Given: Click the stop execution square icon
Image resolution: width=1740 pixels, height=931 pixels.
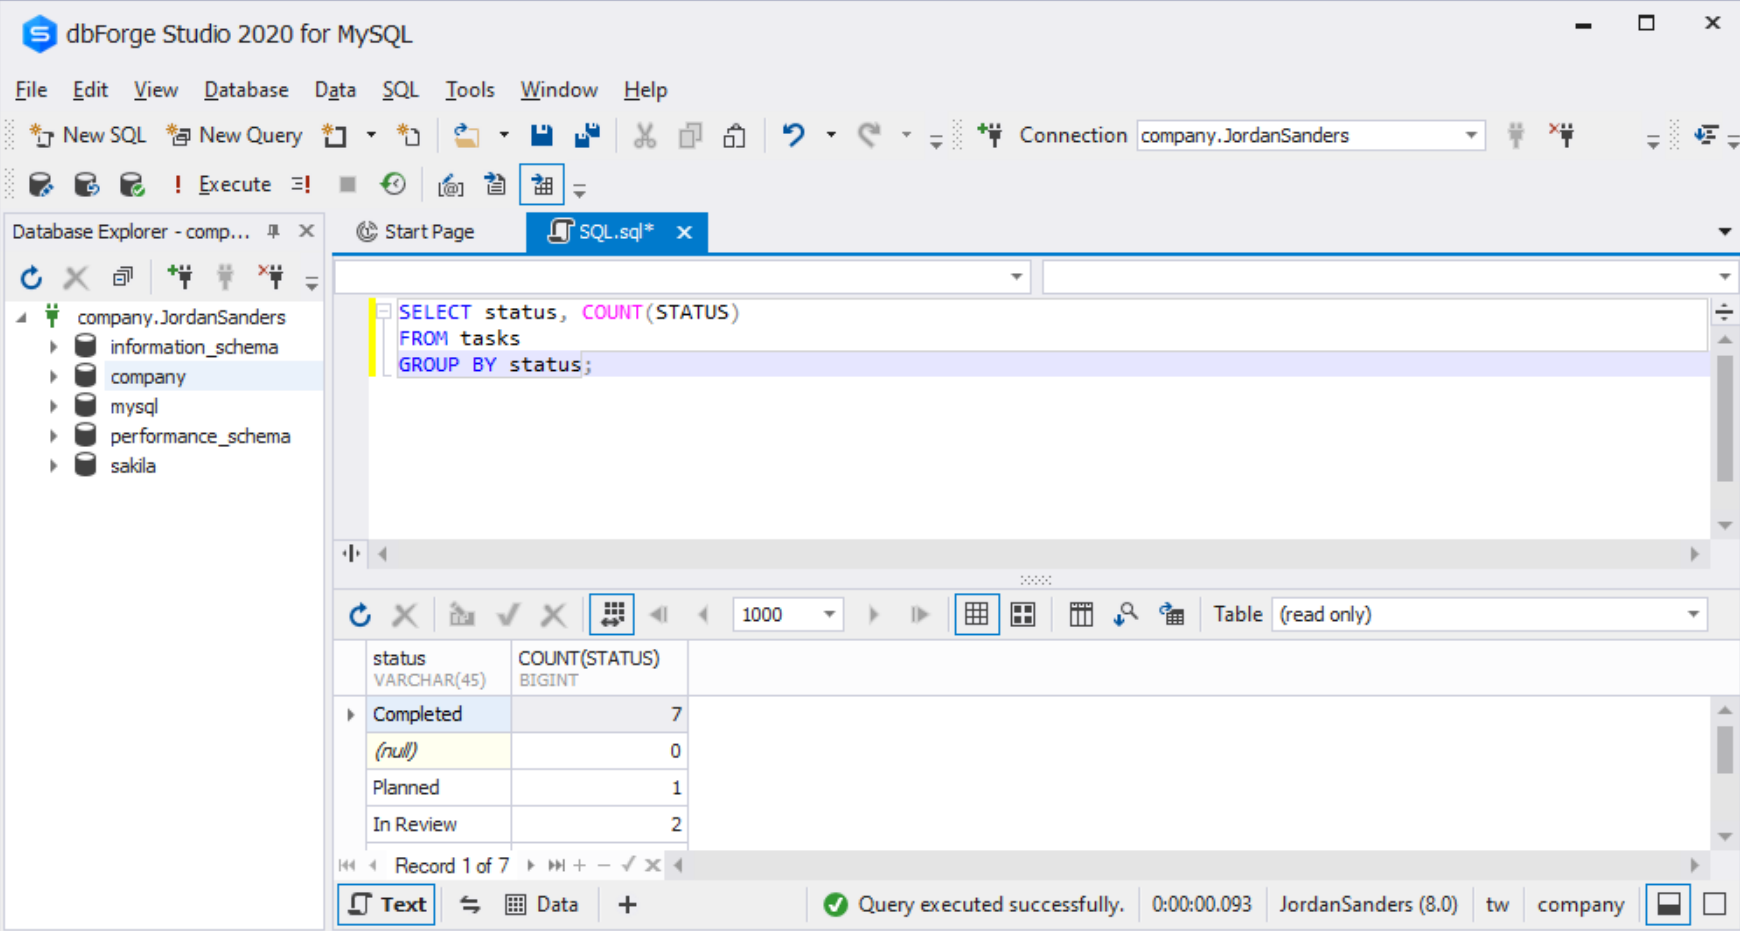Looking at the screenshot, I should pyautogui.click(x=348, y=185).
